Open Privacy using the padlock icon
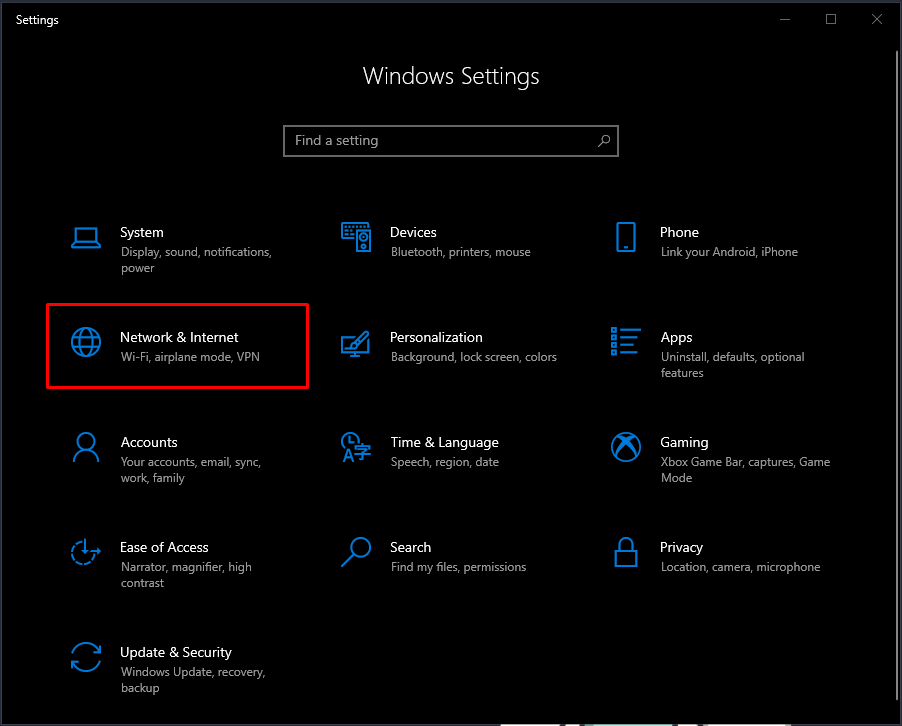902x726 pixels. 626,552
